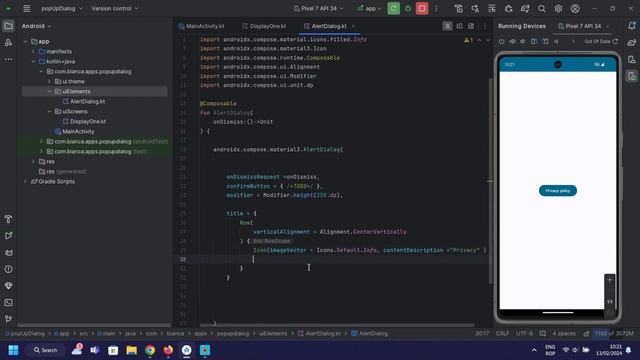
Task: Rerun the app with the green button
Action: (x=393, y=8)
